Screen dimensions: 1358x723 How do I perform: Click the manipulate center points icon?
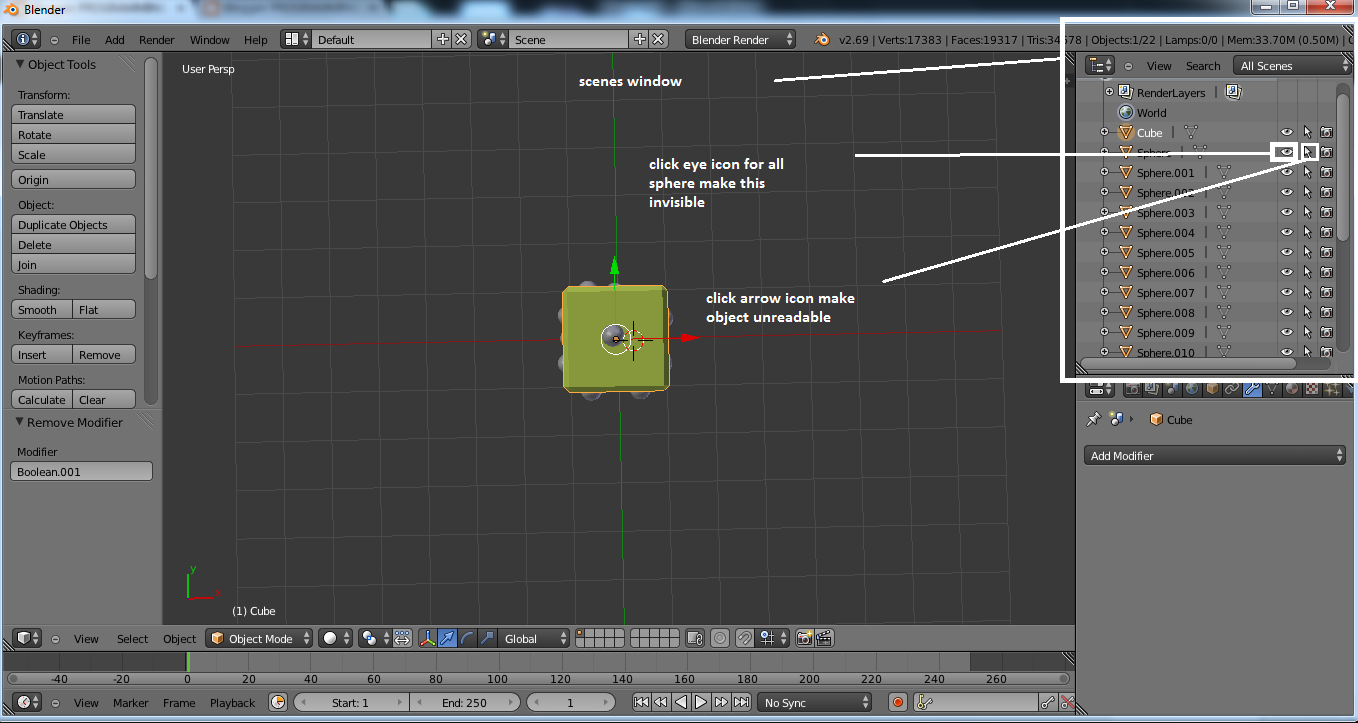point(401,638)
